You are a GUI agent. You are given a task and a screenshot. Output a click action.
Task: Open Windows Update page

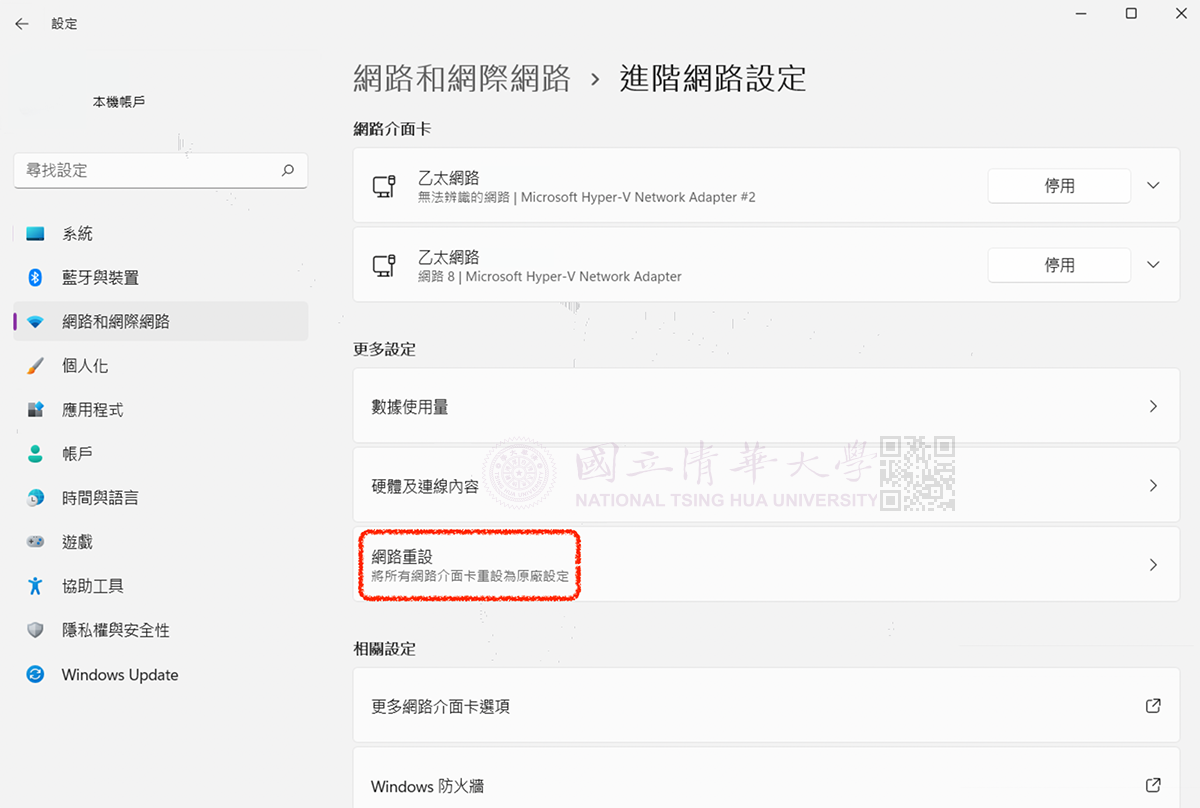coord(119,675)
